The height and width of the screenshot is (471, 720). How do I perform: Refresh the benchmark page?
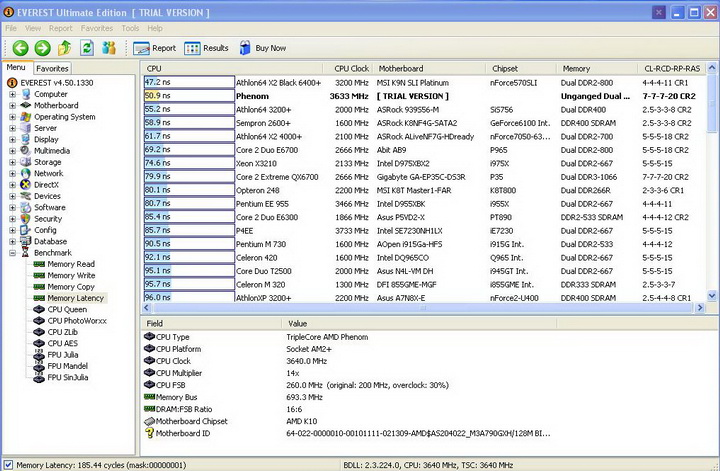[87, 48]
